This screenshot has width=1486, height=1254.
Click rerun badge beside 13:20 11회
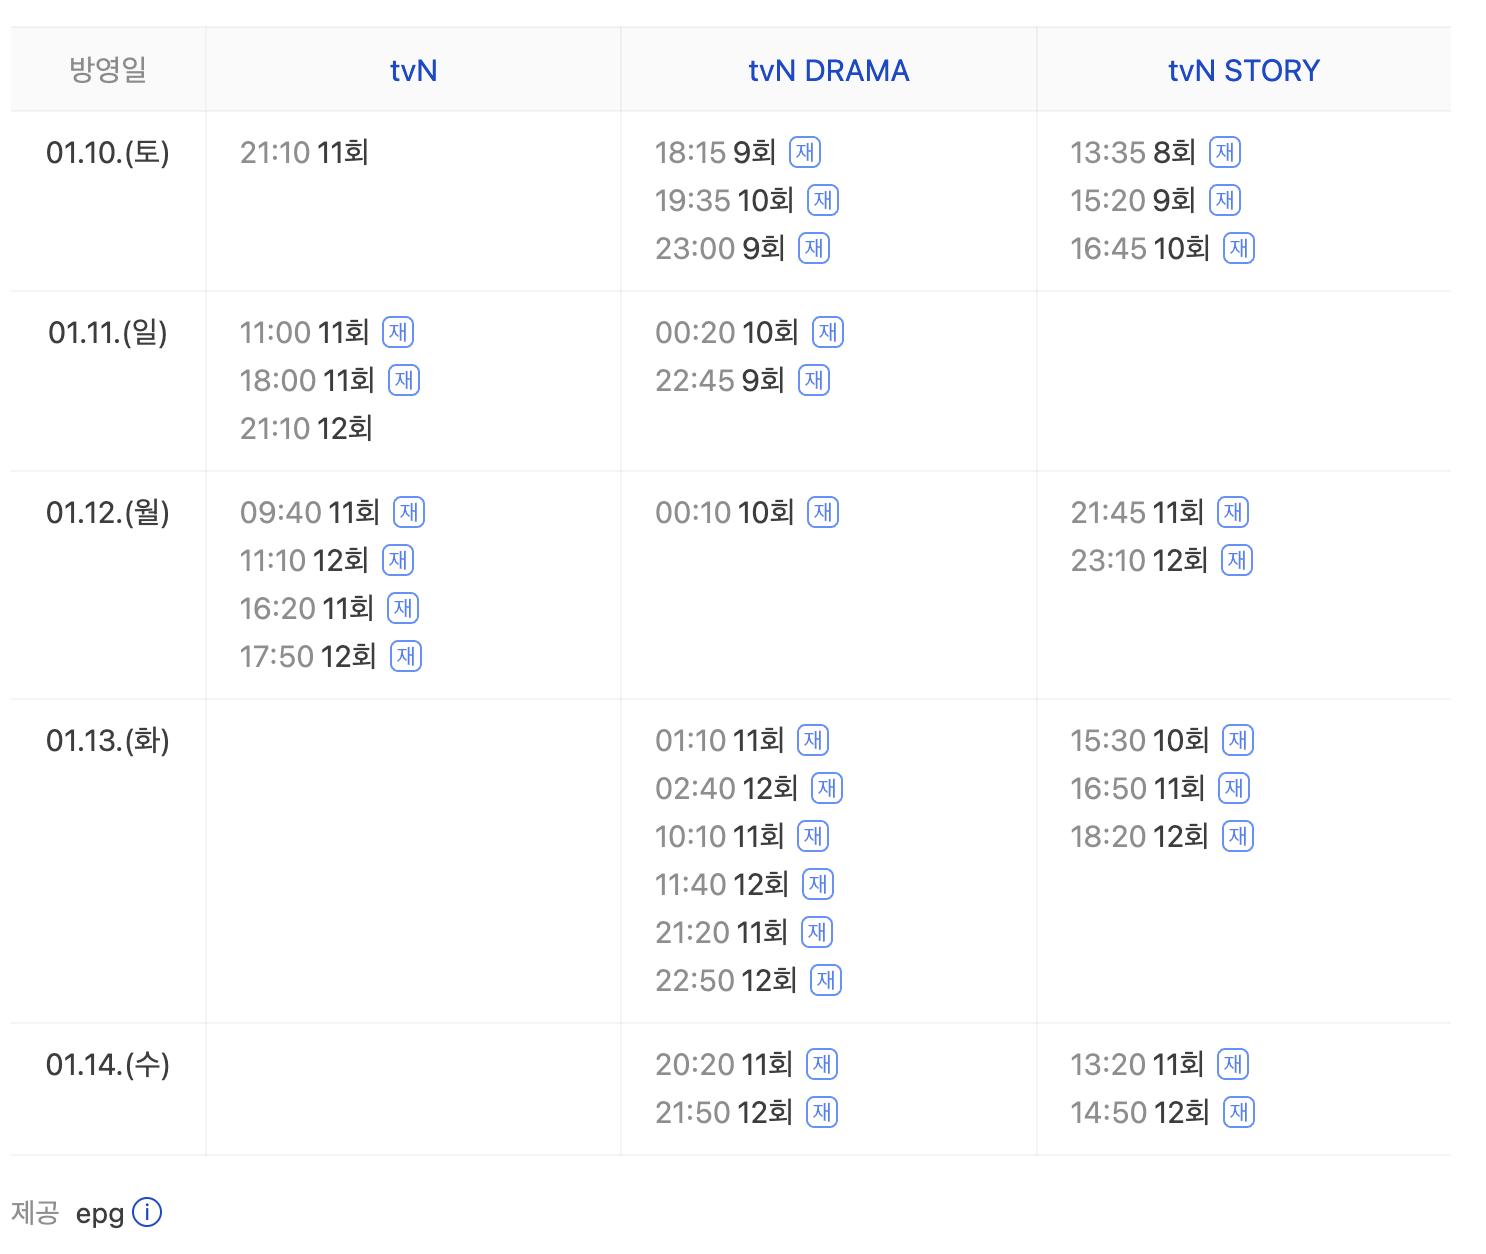tap(1233, 1064)
